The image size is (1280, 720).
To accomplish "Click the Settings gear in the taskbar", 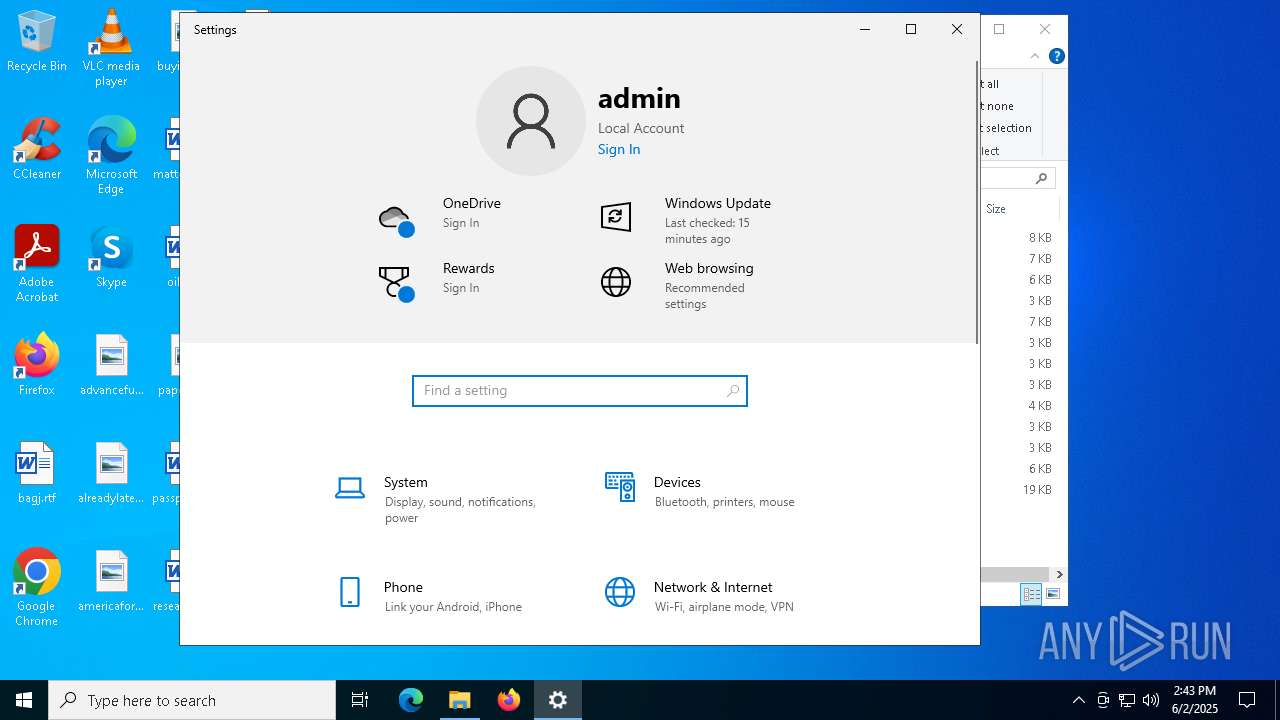I will tap(558, 700).
